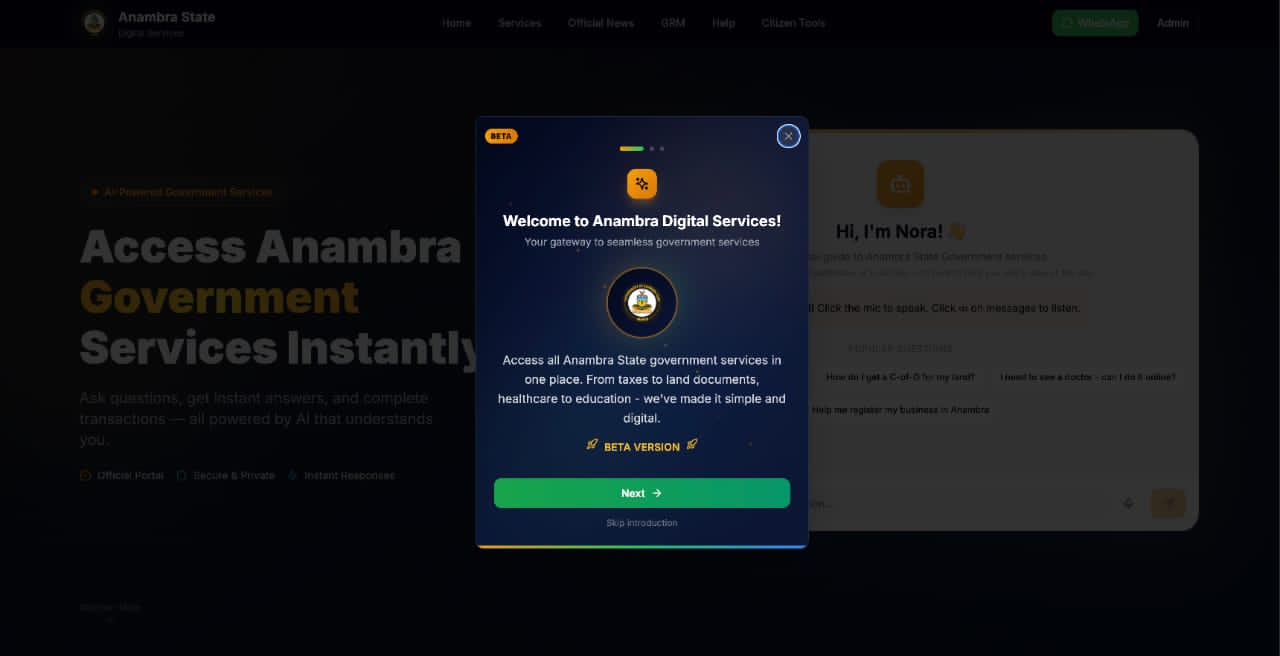Open the GRM navigation item

click(673, 23)
